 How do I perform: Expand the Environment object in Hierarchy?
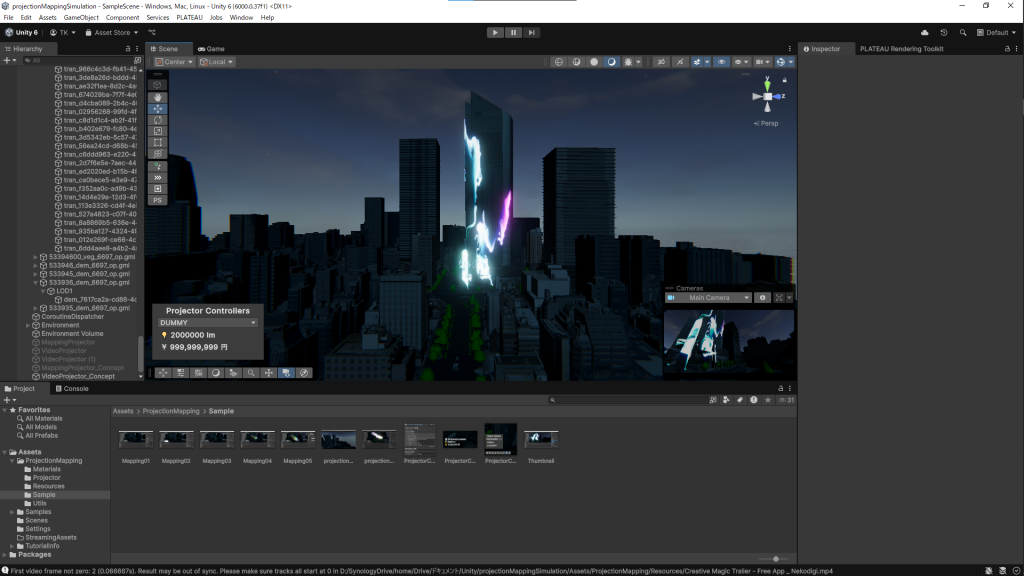[x=28, y=325]
